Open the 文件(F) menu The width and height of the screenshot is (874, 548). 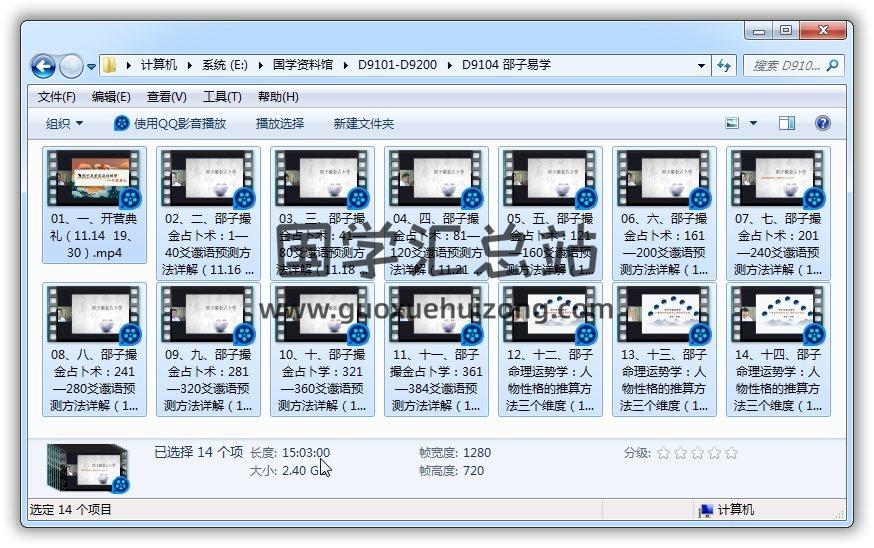57,97
